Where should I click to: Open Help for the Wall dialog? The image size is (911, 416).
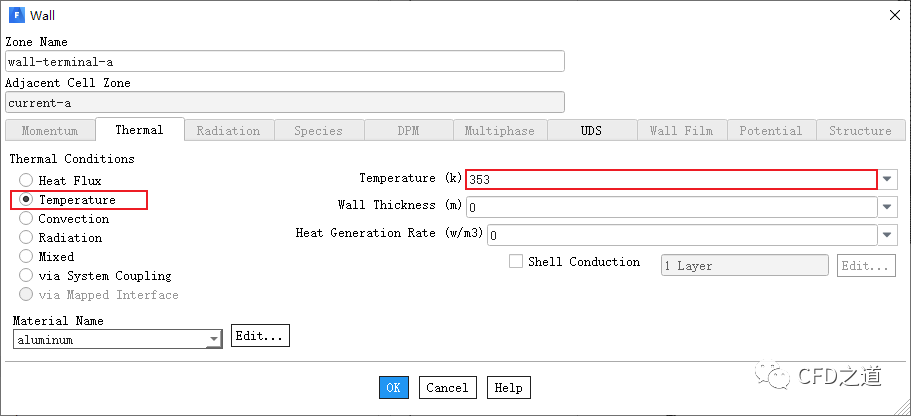[508, 388]
